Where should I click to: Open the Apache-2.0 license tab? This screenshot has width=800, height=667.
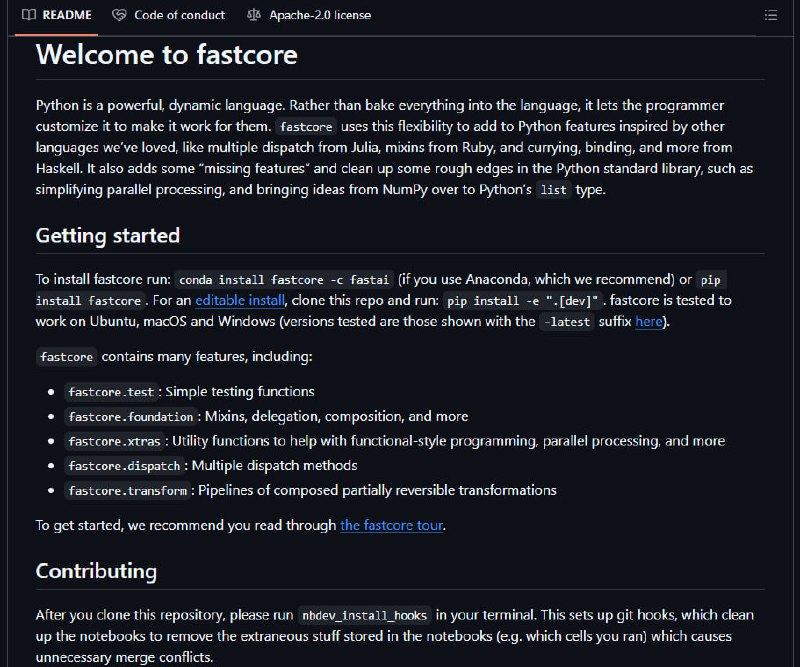coord(309,15)
